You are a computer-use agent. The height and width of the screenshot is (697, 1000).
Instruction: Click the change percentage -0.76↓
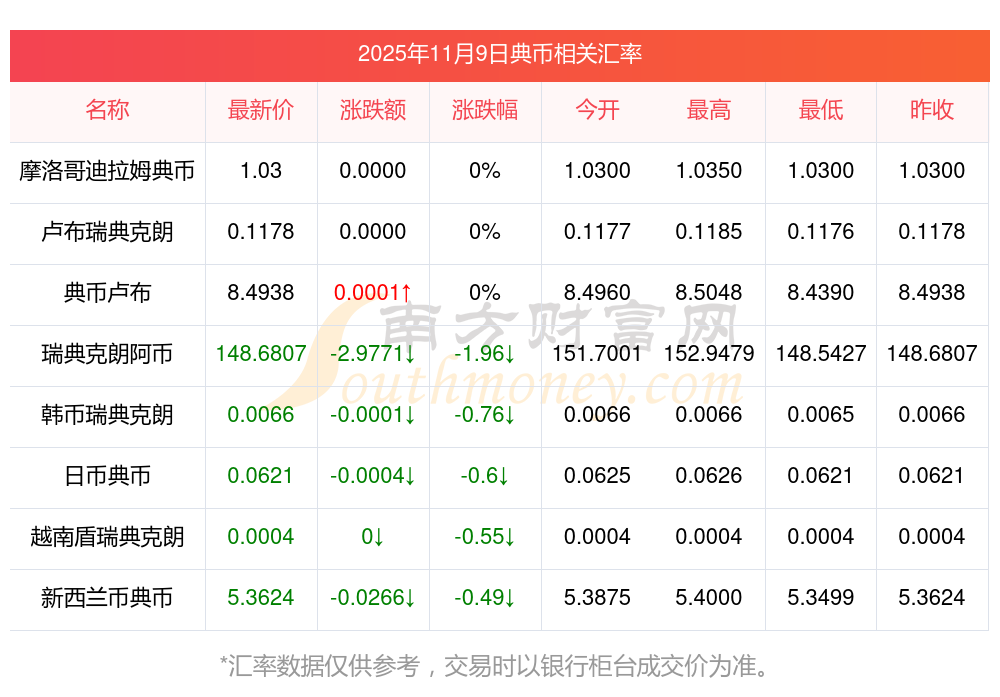click(485, 415)
